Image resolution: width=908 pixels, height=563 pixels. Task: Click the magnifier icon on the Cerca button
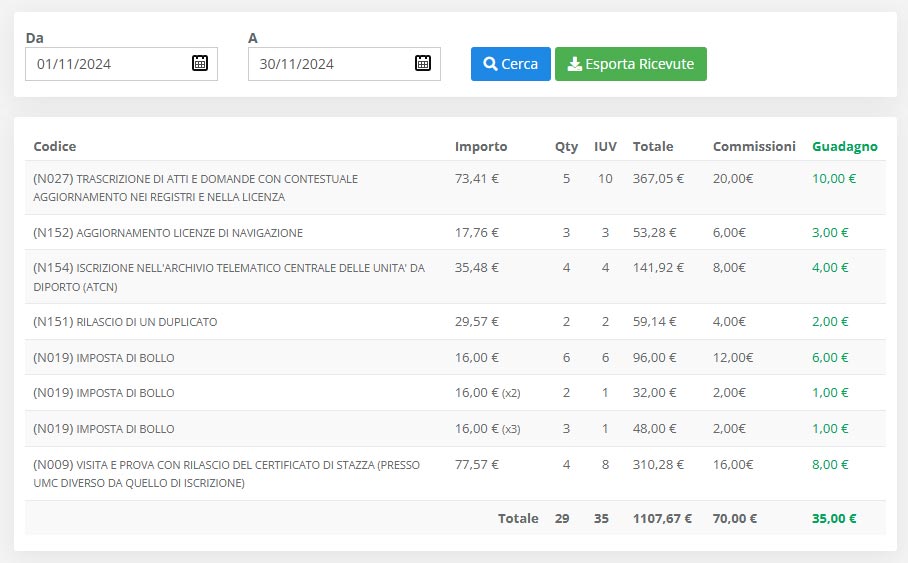490,64
